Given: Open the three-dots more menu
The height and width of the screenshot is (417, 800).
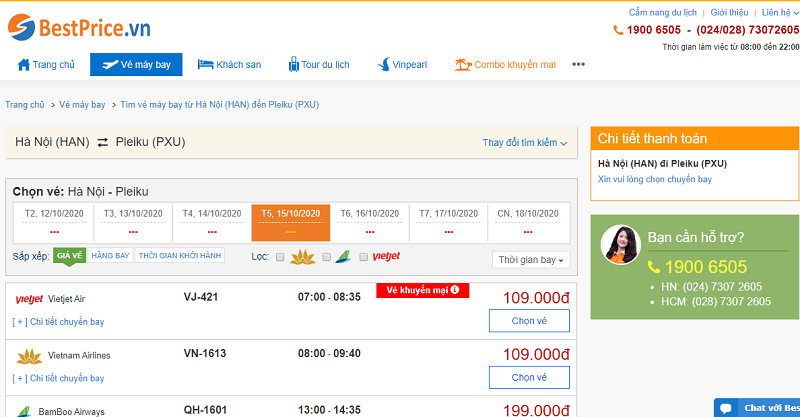Looking at the screenshot, I should 578,64.
